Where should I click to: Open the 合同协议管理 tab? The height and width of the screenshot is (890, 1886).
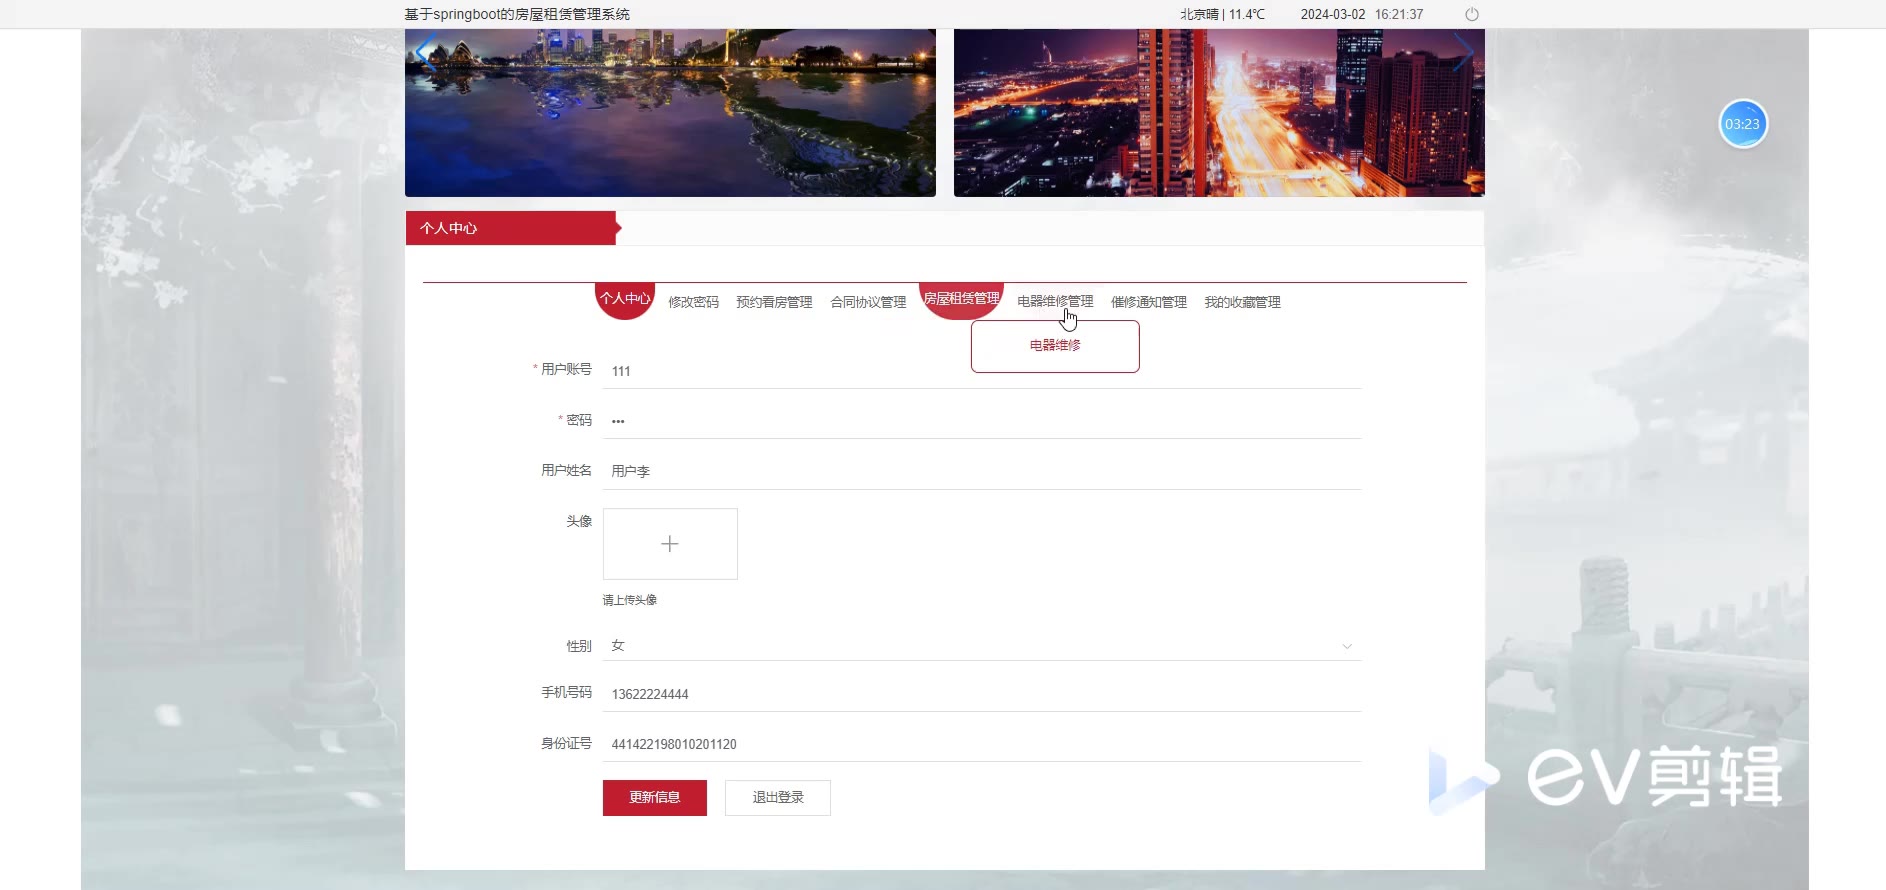pyautogui.click(x=868, y=302)
